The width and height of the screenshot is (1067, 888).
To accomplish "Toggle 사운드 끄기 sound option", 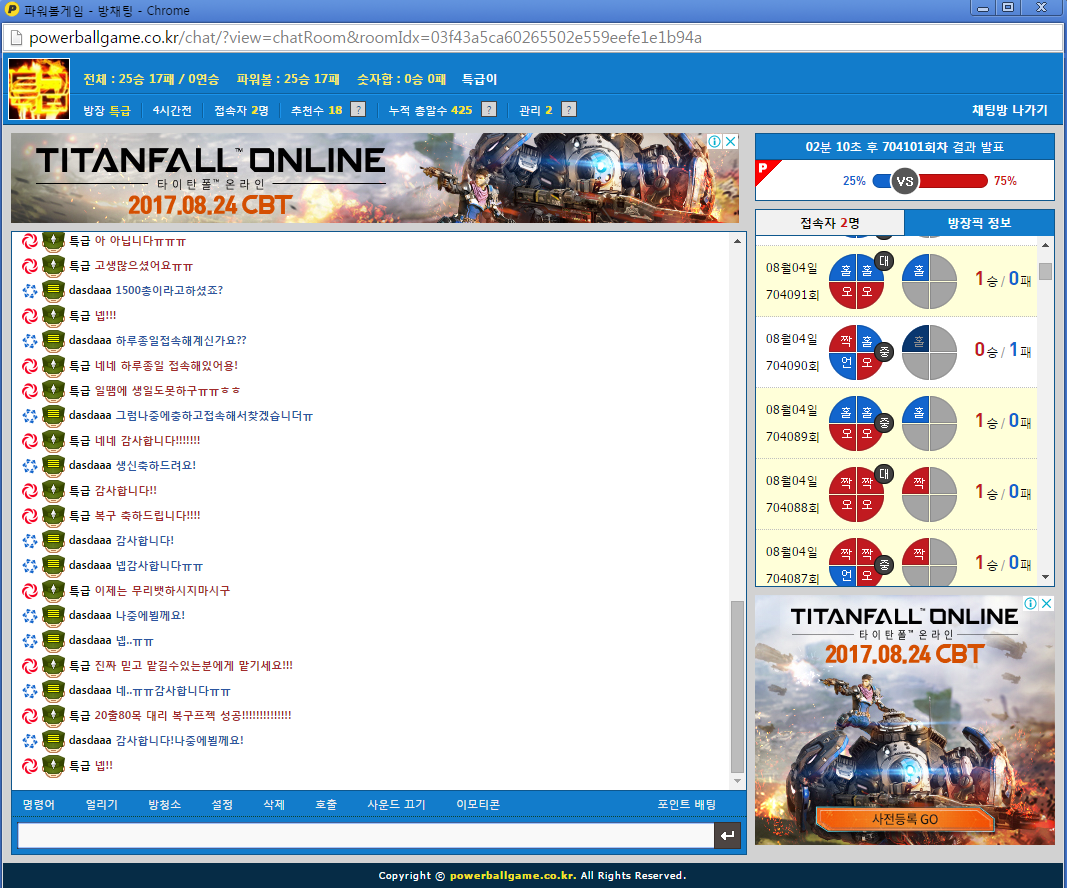I will click(x=396, y=804).
